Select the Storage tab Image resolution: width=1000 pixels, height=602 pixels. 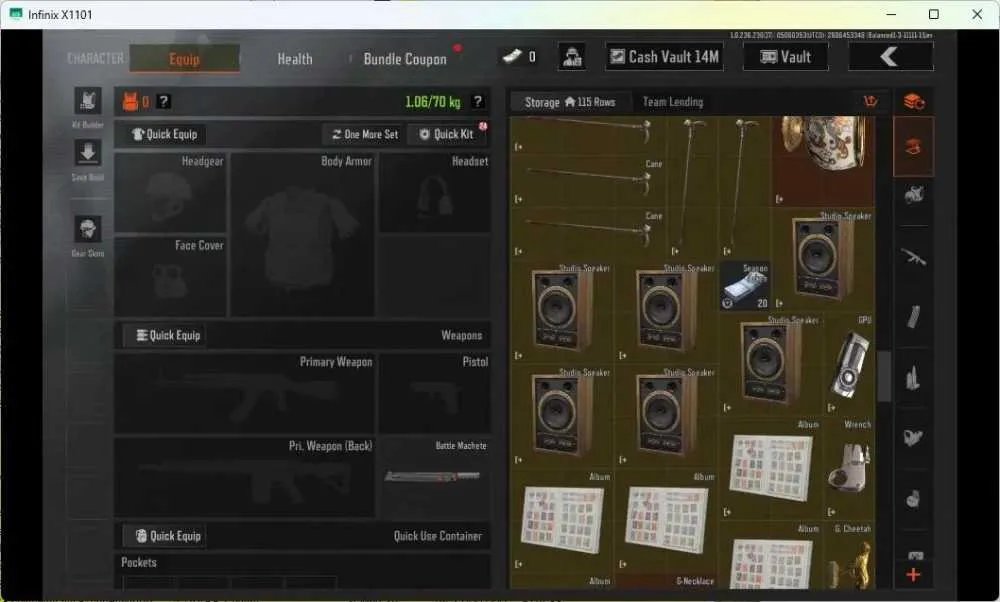(570, 102)
